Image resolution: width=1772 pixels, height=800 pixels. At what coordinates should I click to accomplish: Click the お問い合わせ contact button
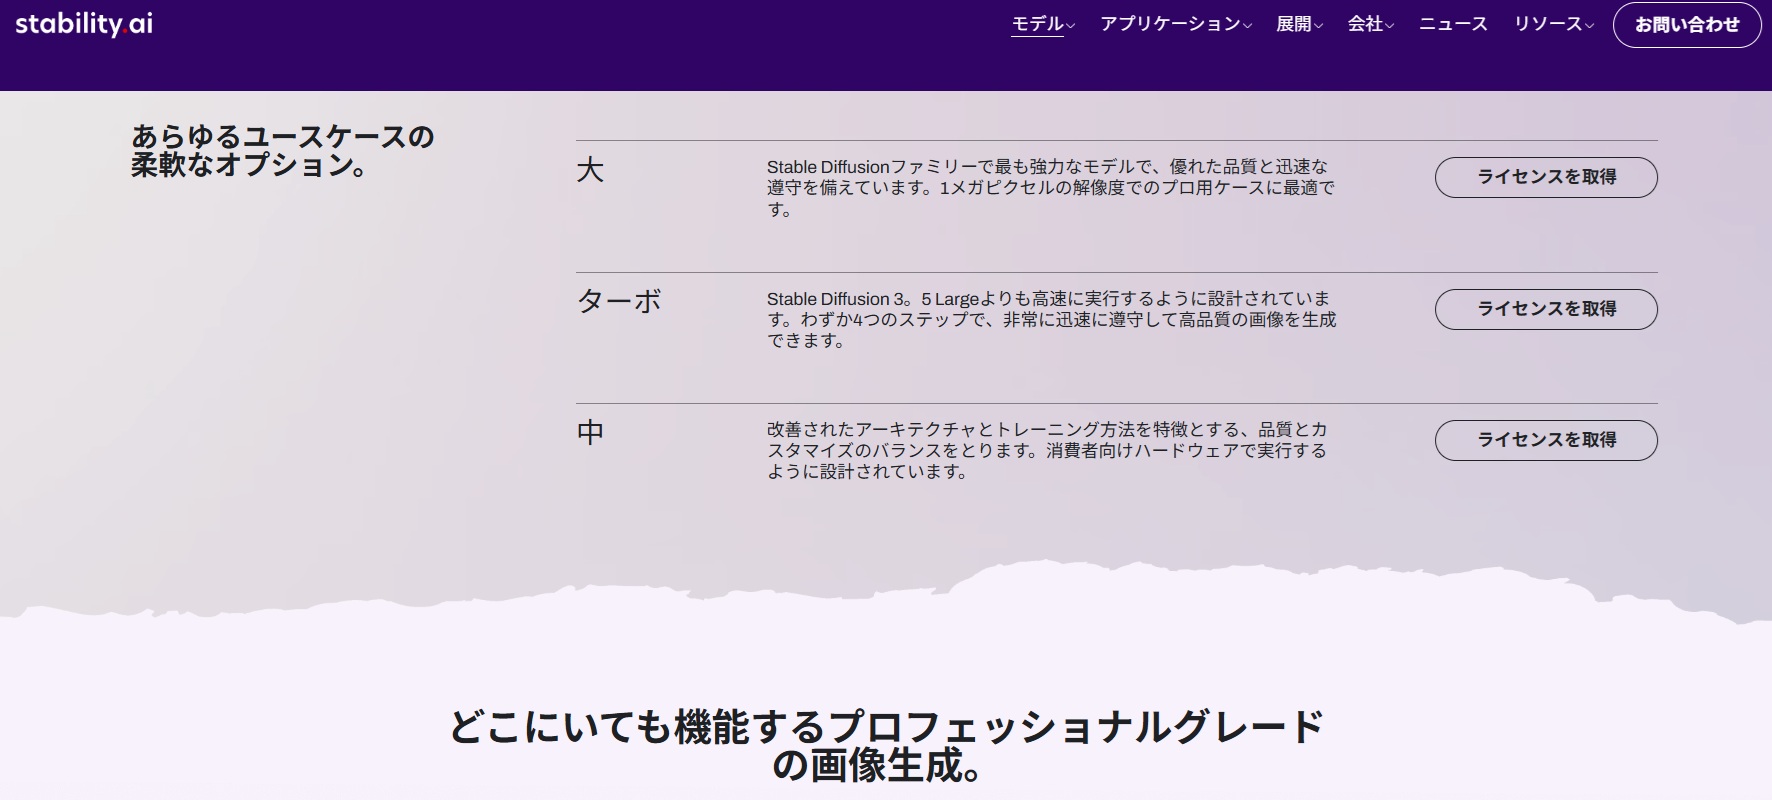[1687, 25]
